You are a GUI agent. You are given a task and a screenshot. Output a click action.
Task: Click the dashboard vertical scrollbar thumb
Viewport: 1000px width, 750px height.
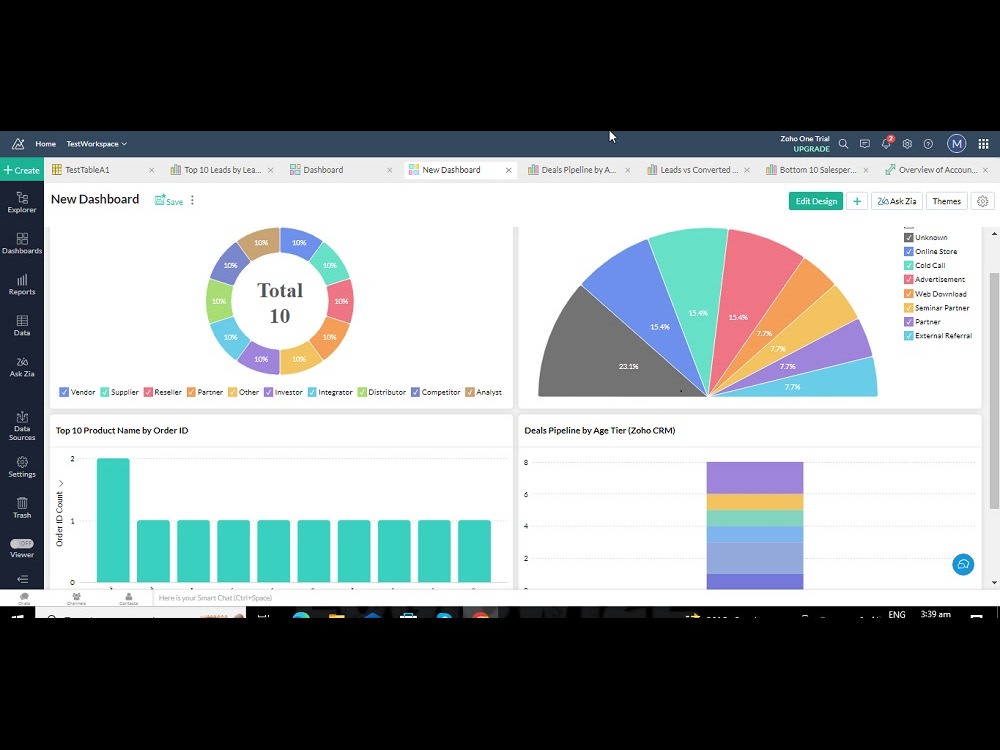tap(994, 390)
